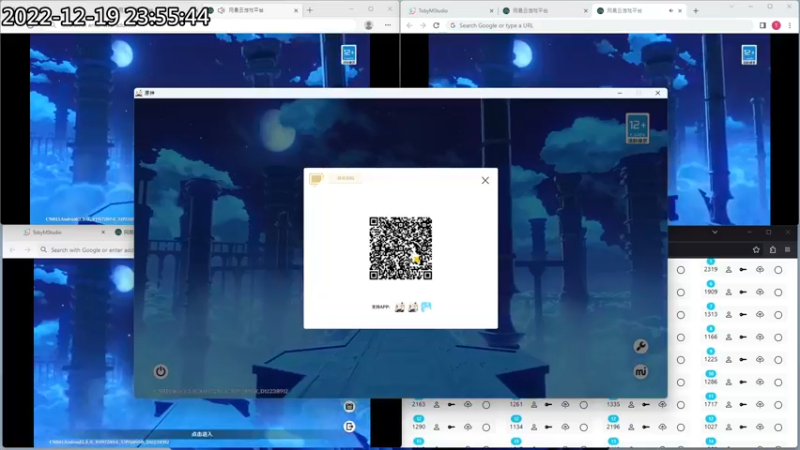Click the calendar icon in bottom-left game page
The width and height of the screenshot is (800, 450).
coord(349,406)
